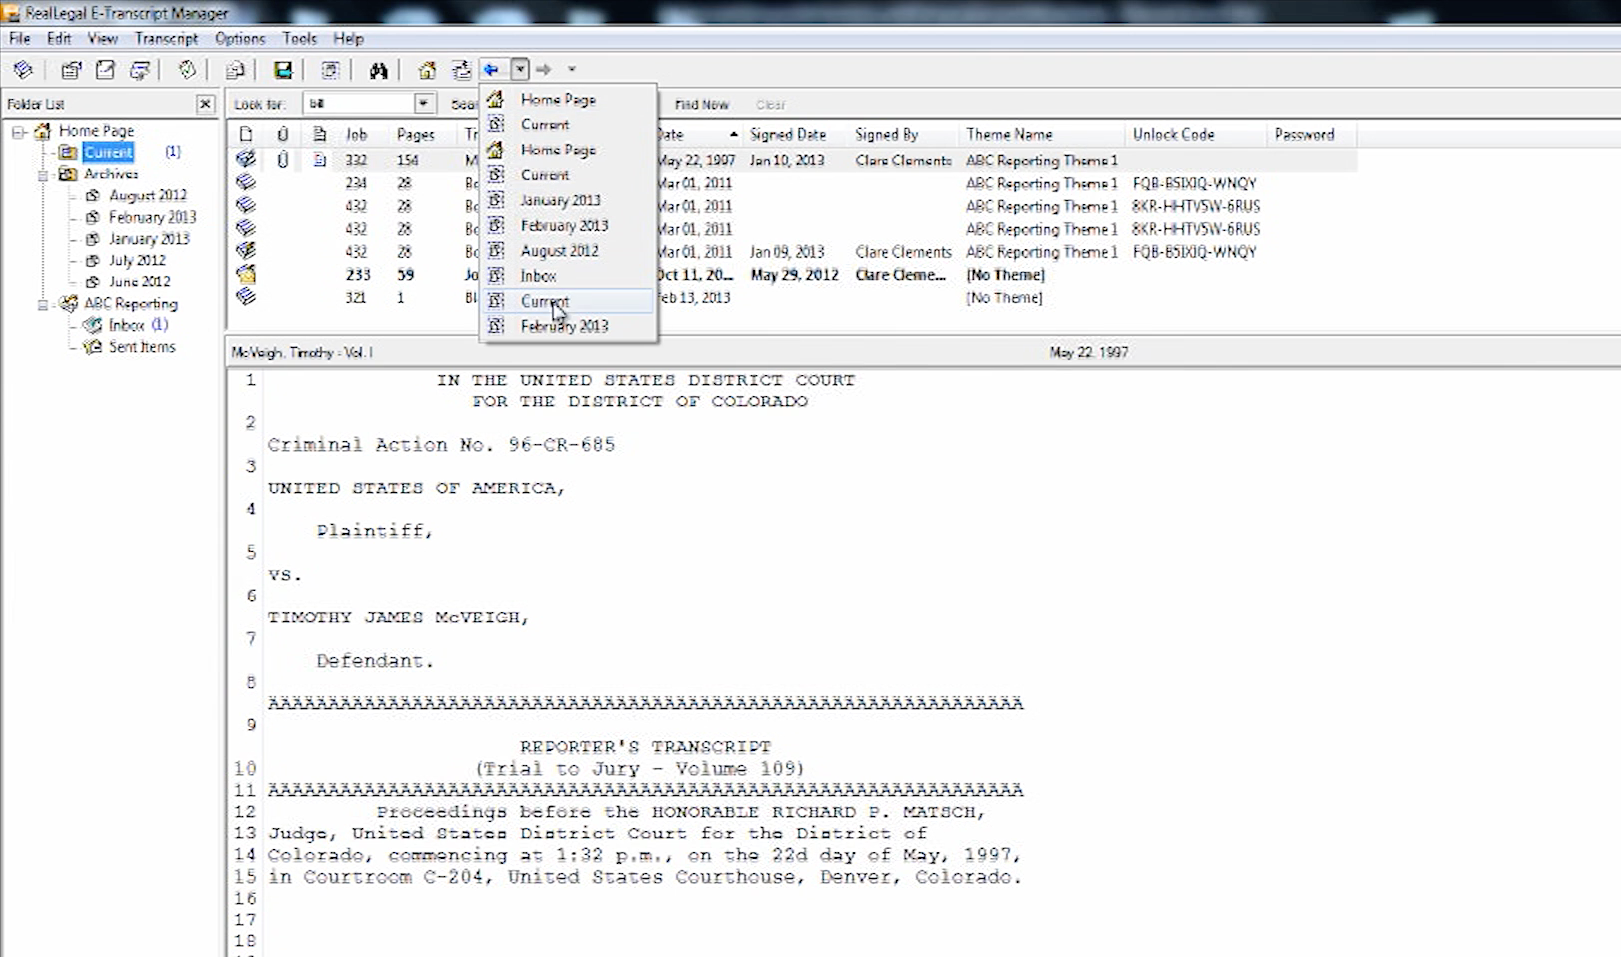The width and height of the screenshot is (1621, 957).
Task: Select the job 233 transcript row
Action: (x=358, y=275)
